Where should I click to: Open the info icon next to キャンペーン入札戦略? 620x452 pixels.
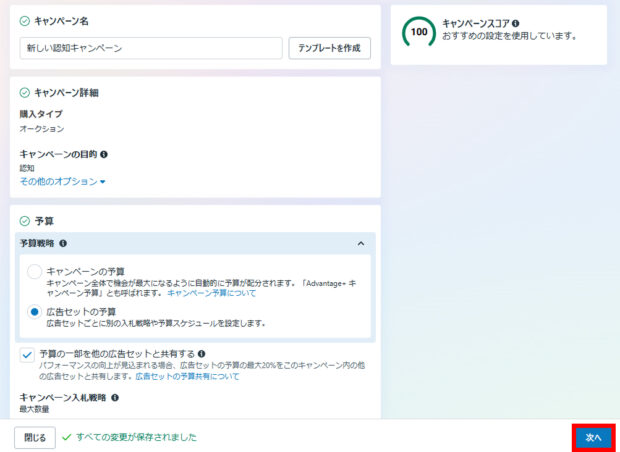115,397
